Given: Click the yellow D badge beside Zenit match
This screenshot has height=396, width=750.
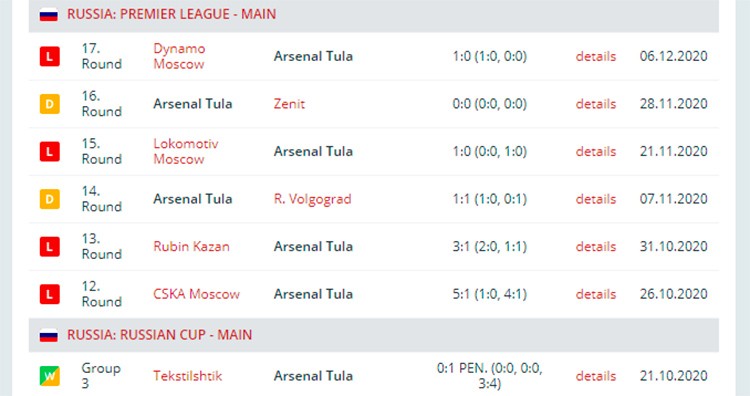Looking at the screenshot, I should tap(49, 104).
